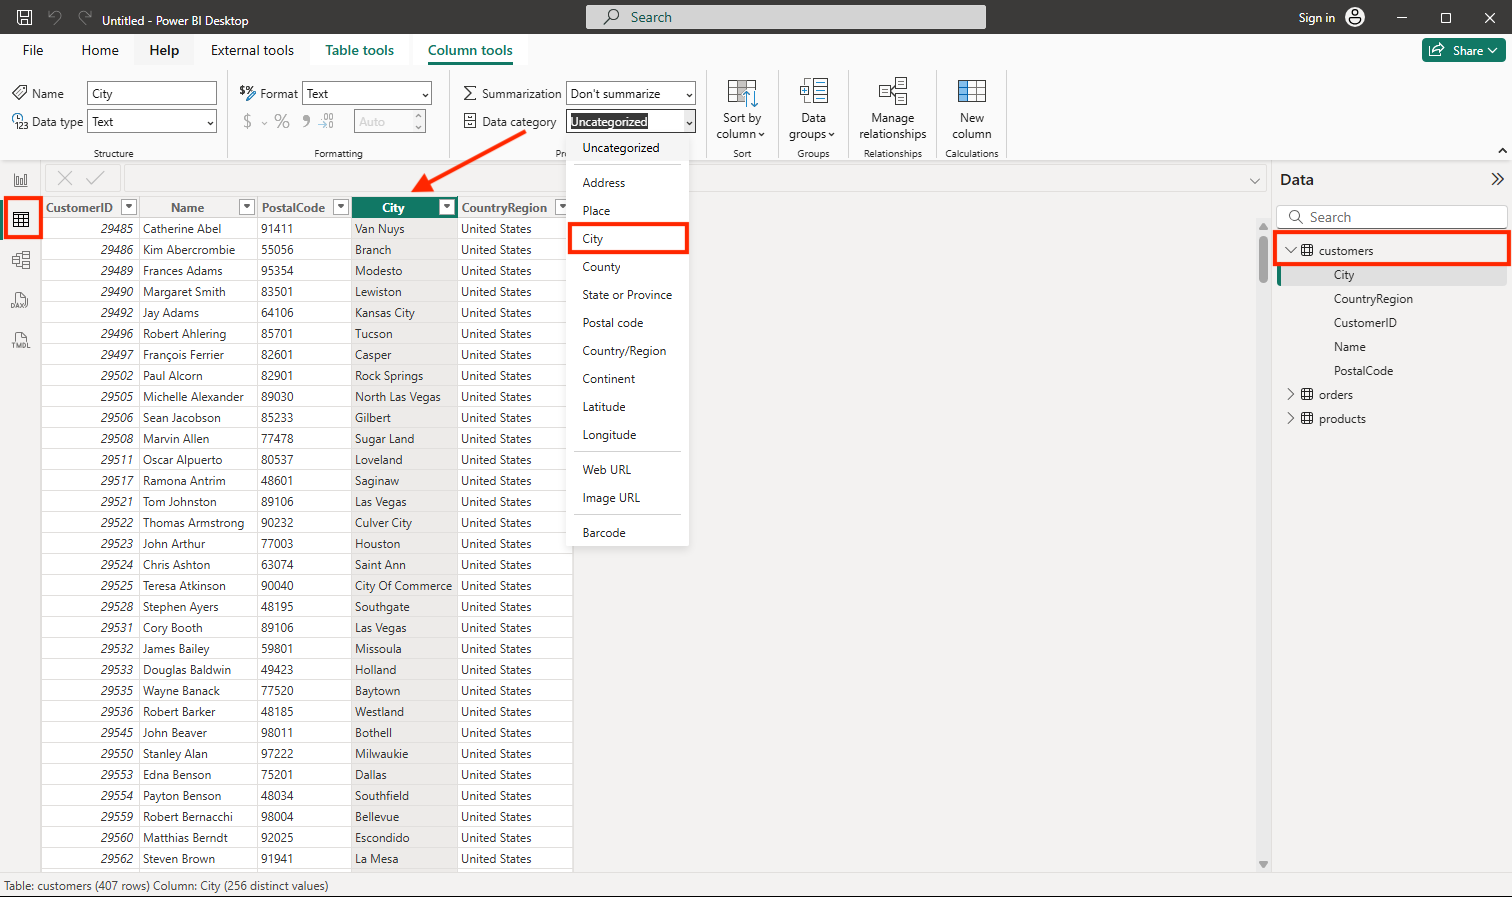Select PostalCode field in Data pane
This screenshot has width=1512, height=897.
tap(1363, 371)
